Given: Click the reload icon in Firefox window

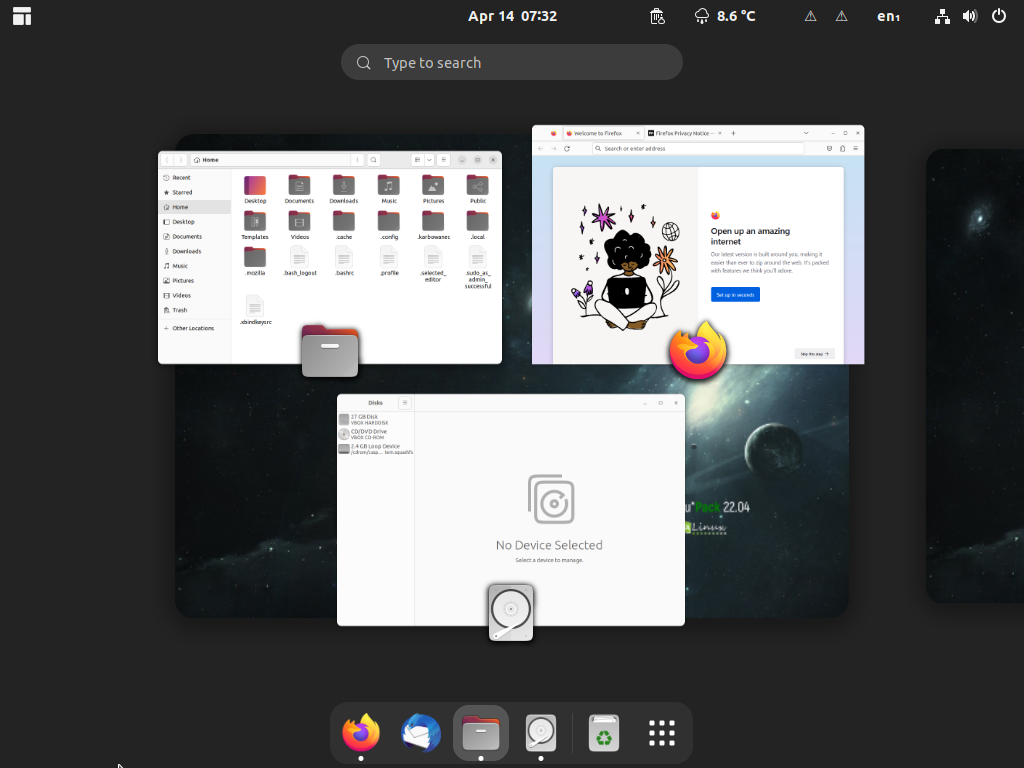Looking at the screenshot, I should point(567,149).
